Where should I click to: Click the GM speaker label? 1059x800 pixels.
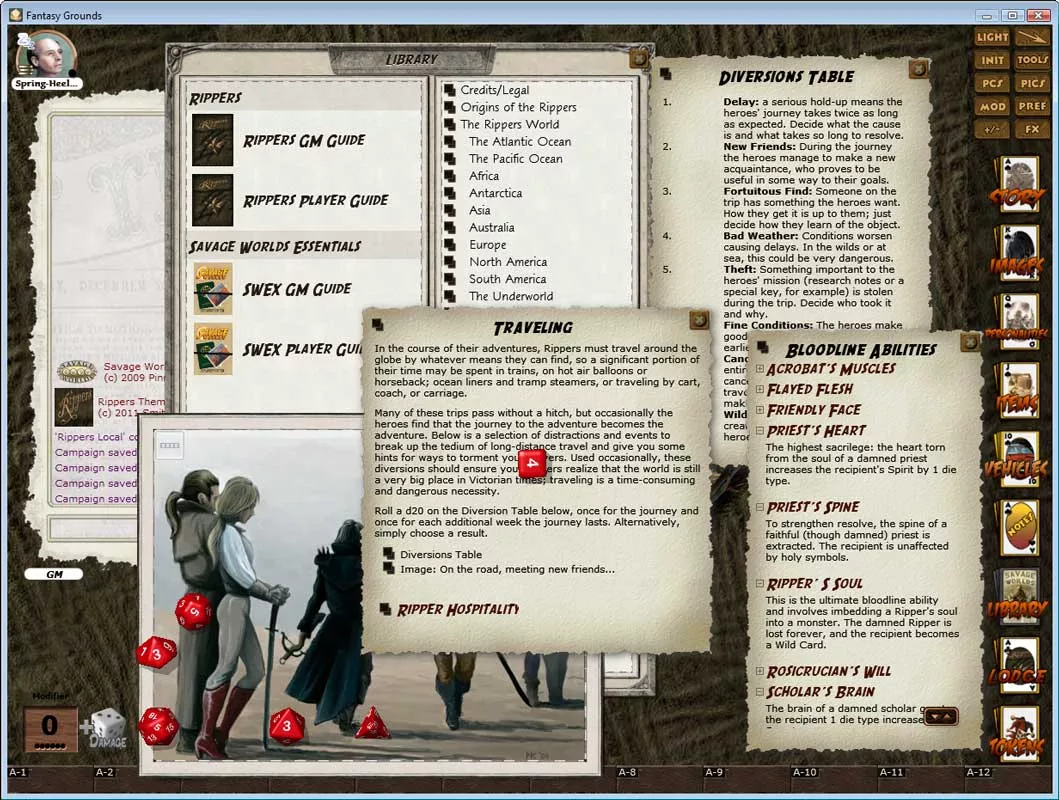pos(54,574)
